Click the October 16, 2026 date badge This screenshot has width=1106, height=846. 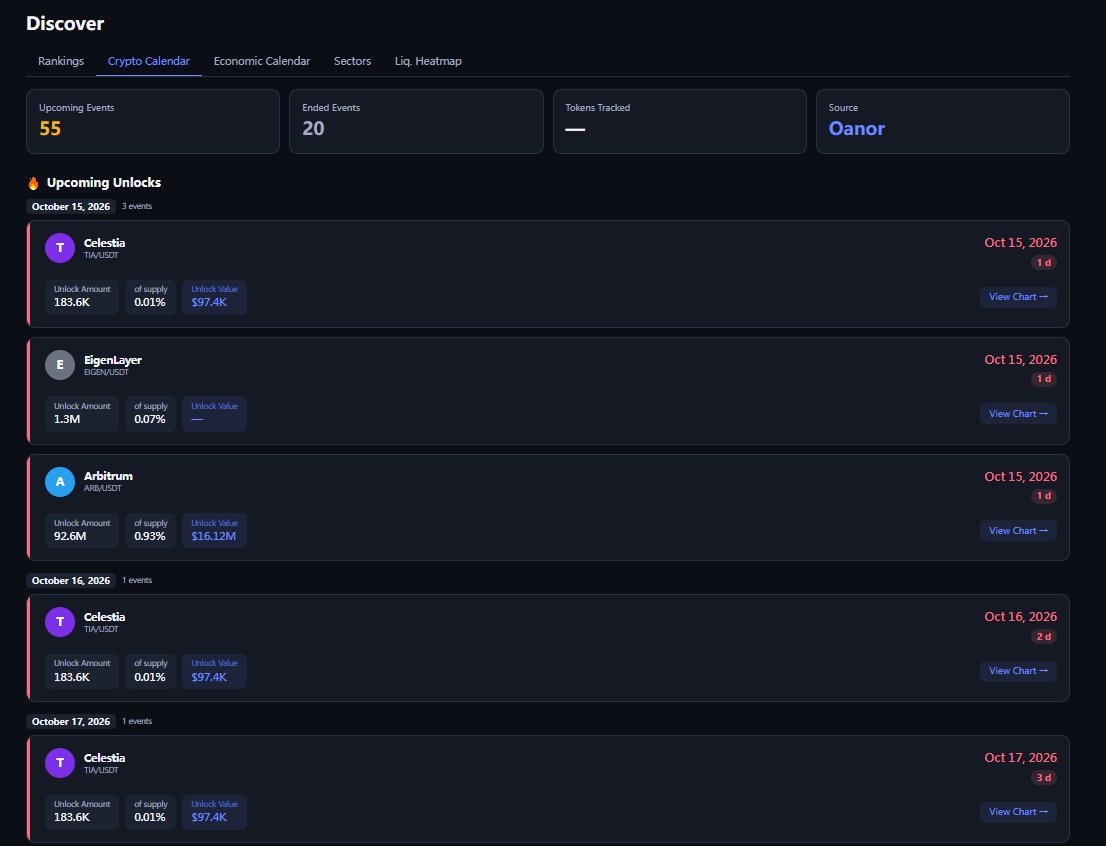[x=71, y=580]
